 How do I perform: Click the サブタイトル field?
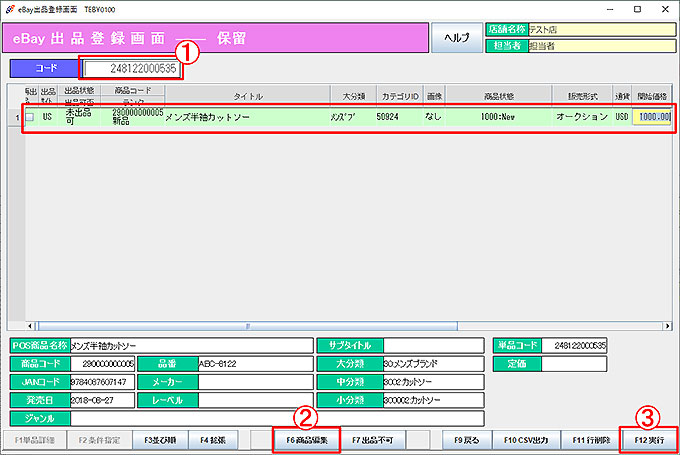(434, 345)
